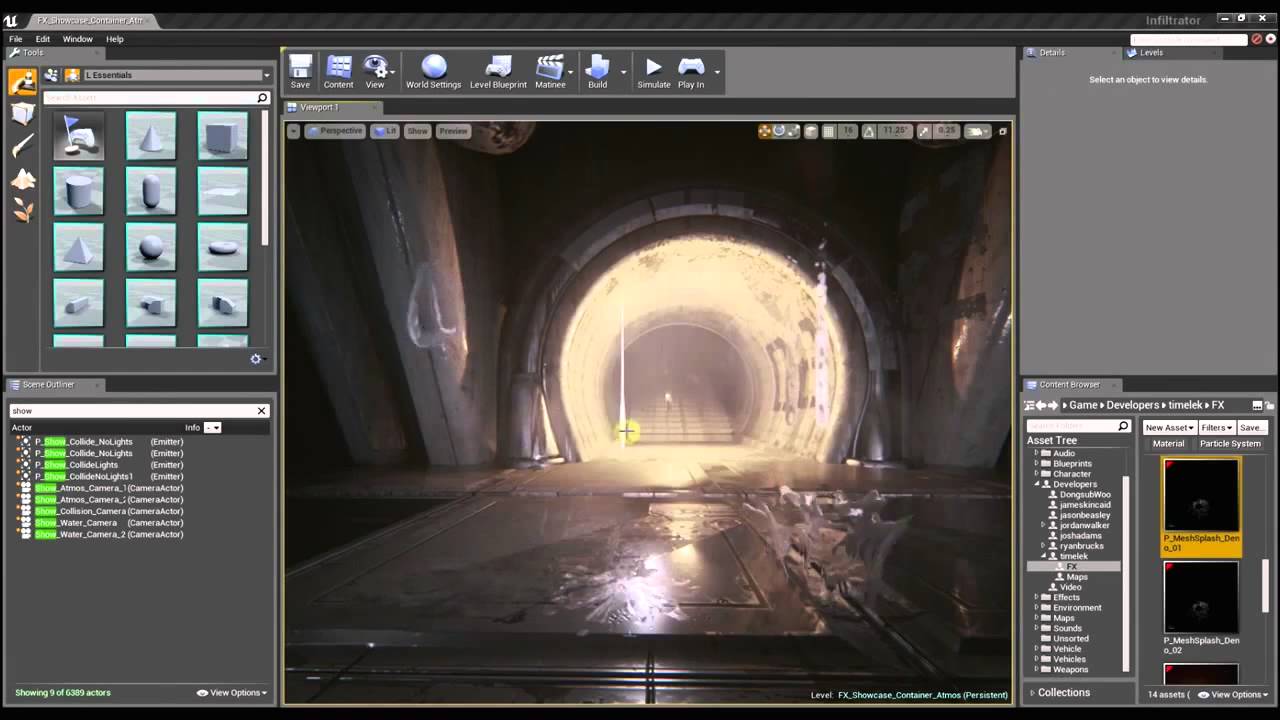This screenshot has height=720, width=1280.
Task: Toggle the surface snapping cube icon
Action: pos(811,131)
